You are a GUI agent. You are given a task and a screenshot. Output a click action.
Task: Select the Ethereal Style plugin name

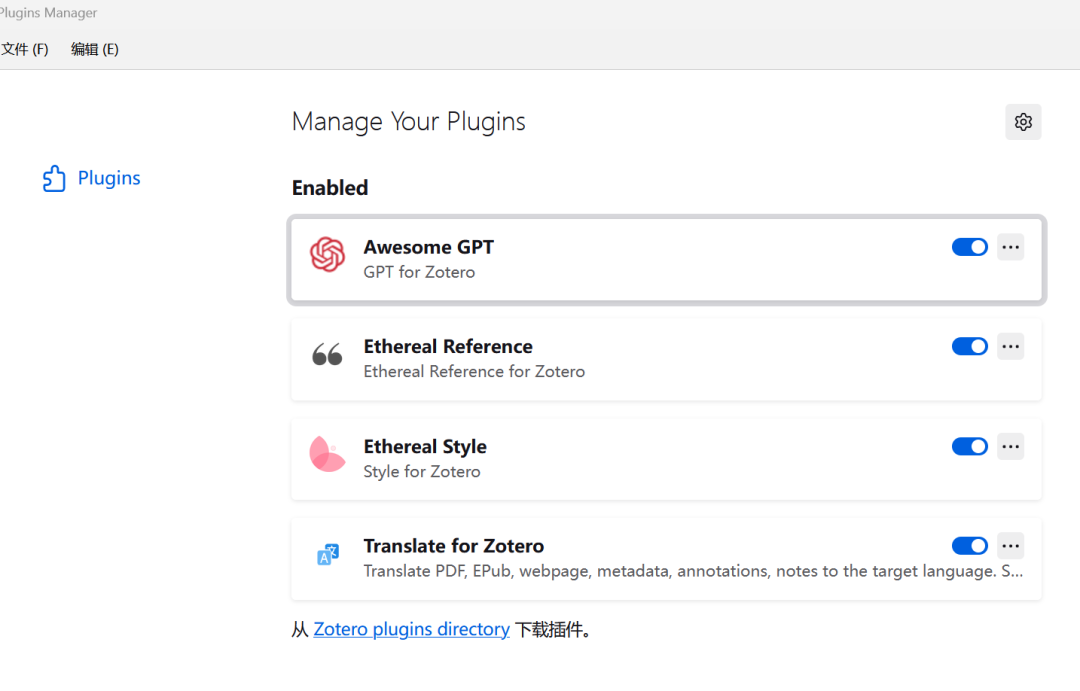425,447
